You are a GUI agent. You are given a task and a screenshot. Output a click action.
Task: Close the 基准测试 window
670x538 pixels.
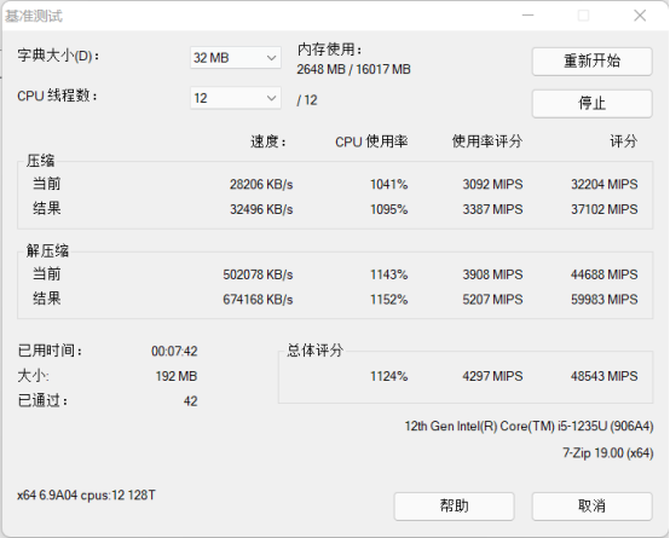coord(639,16)
